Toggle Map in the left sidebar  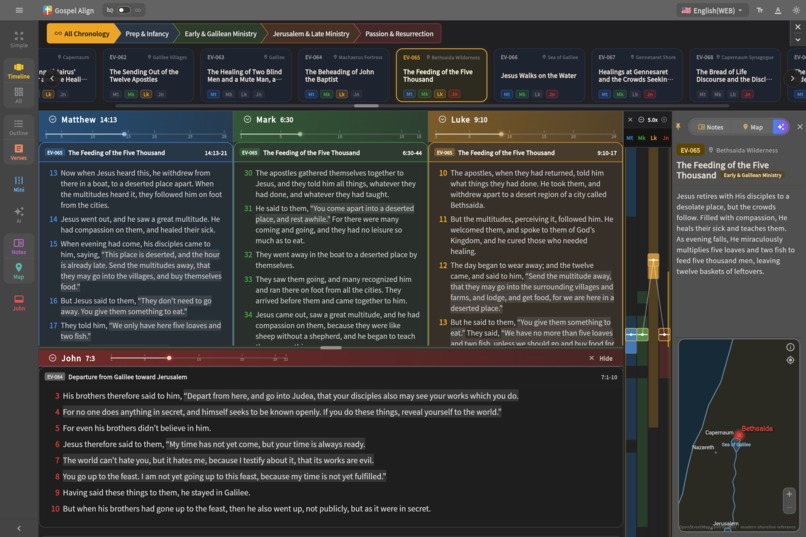click(x=19, y=270)
